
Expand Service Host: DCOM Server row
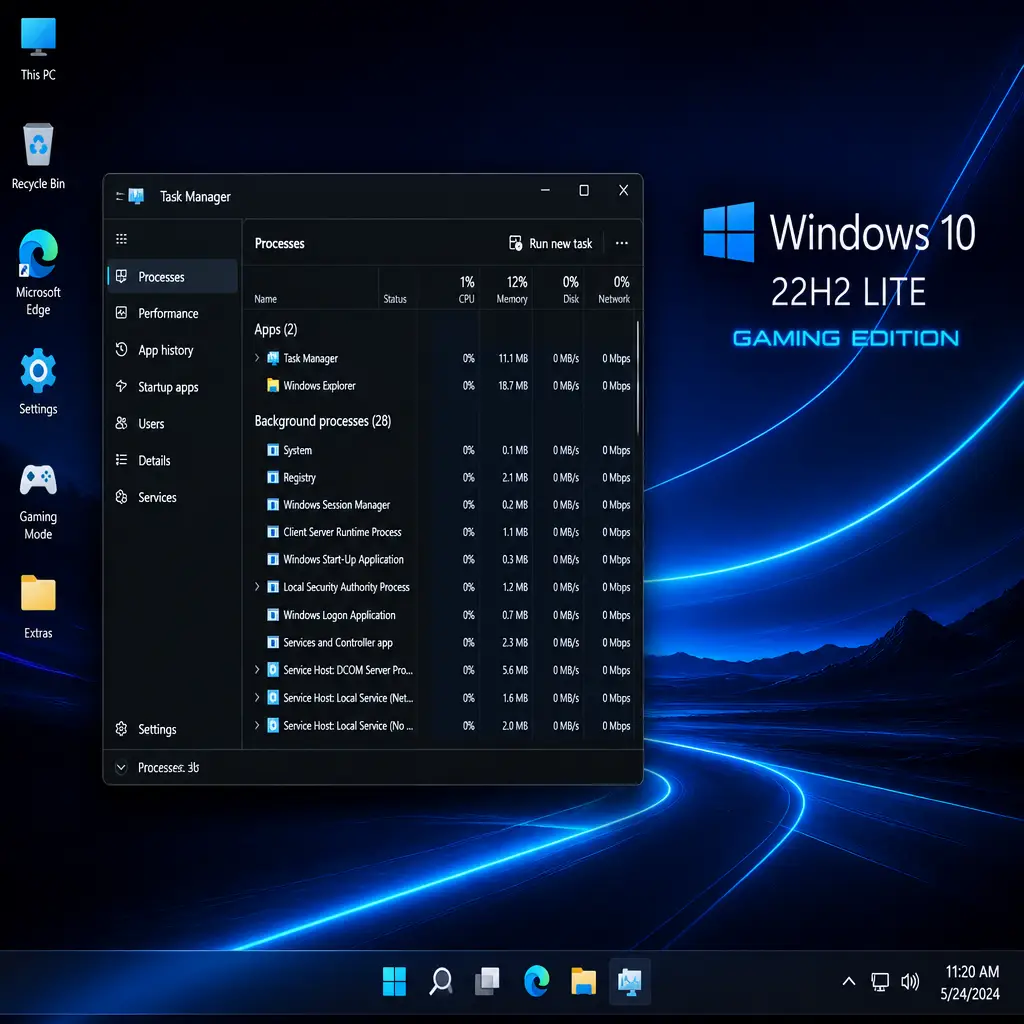[257, 669]
